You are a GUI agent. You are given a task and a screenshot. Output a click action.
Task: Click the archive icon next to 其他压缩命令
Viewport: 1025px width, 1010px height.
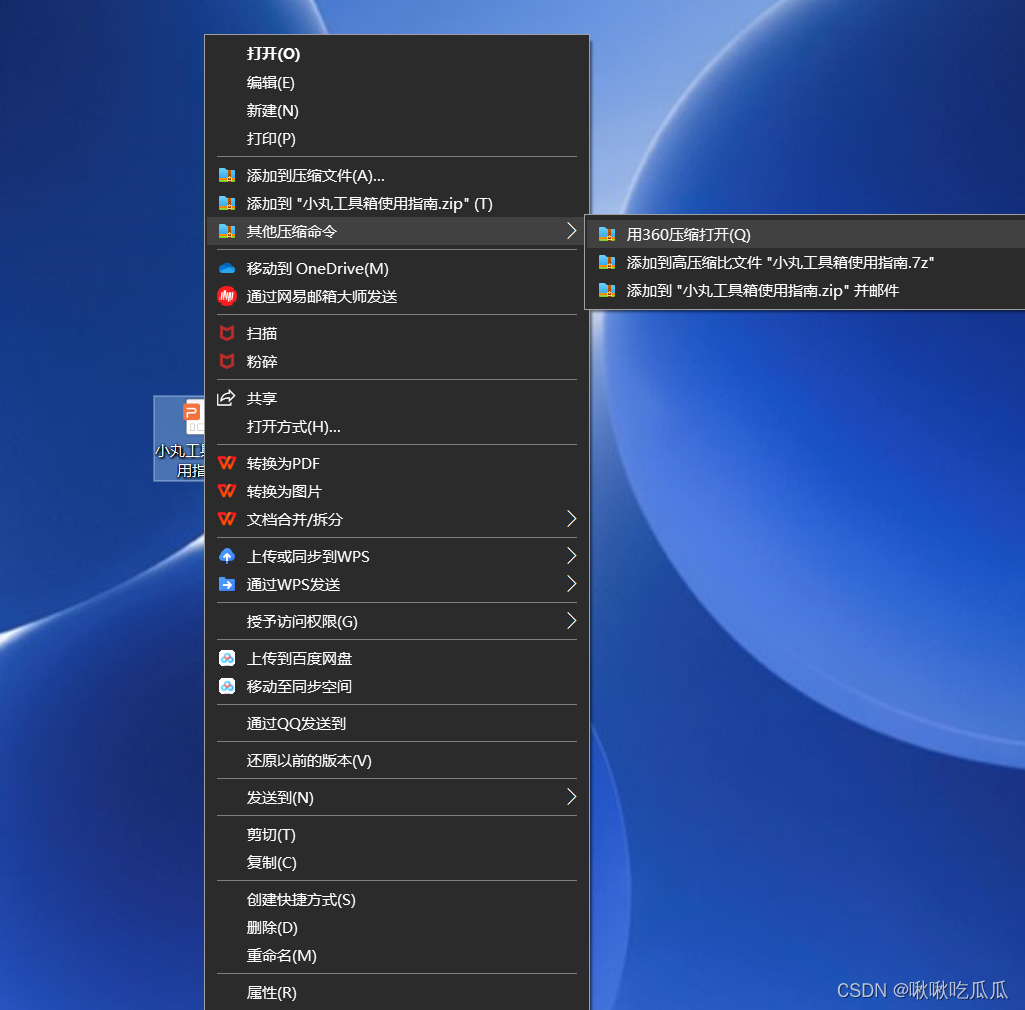coord(227,231)
